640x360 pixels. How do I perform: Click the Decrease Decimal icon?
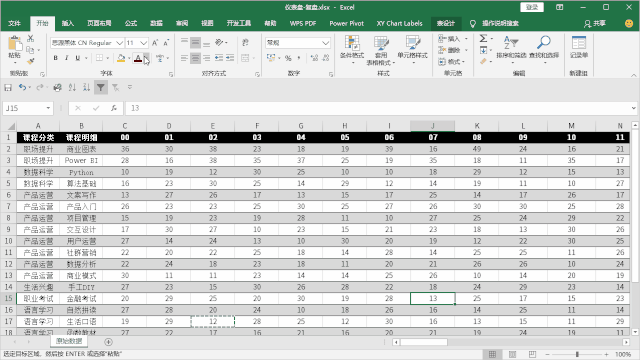click(x=326, y=58)
